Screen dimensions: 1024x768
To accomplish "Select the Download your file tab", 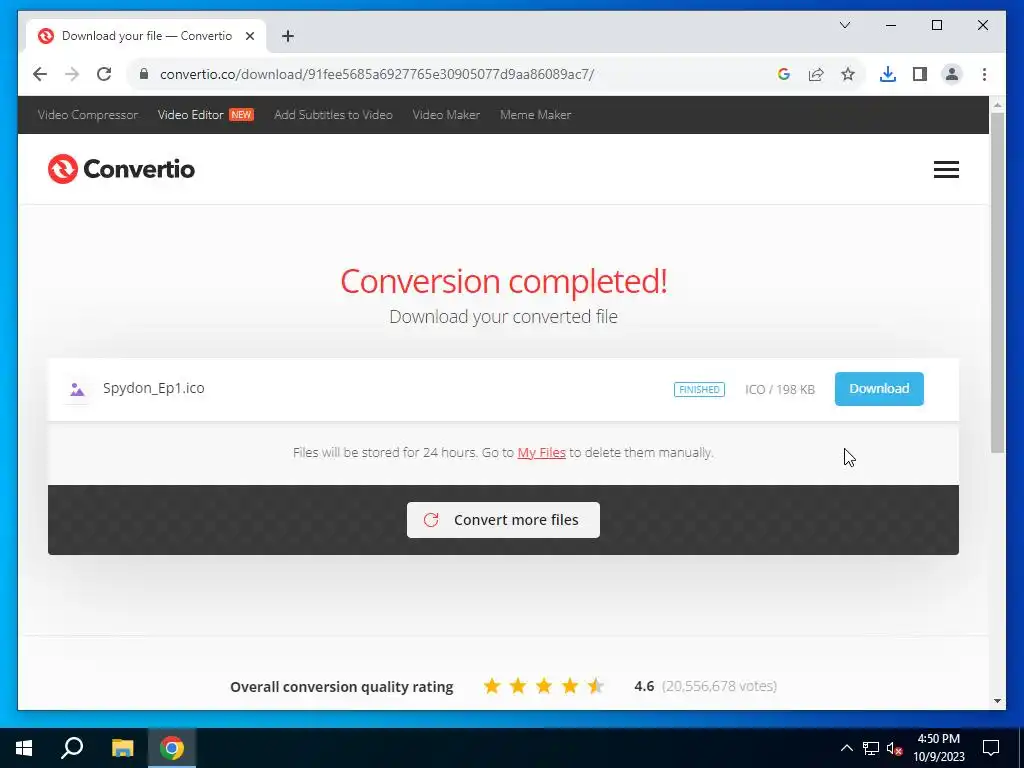I will click(146, 36).
